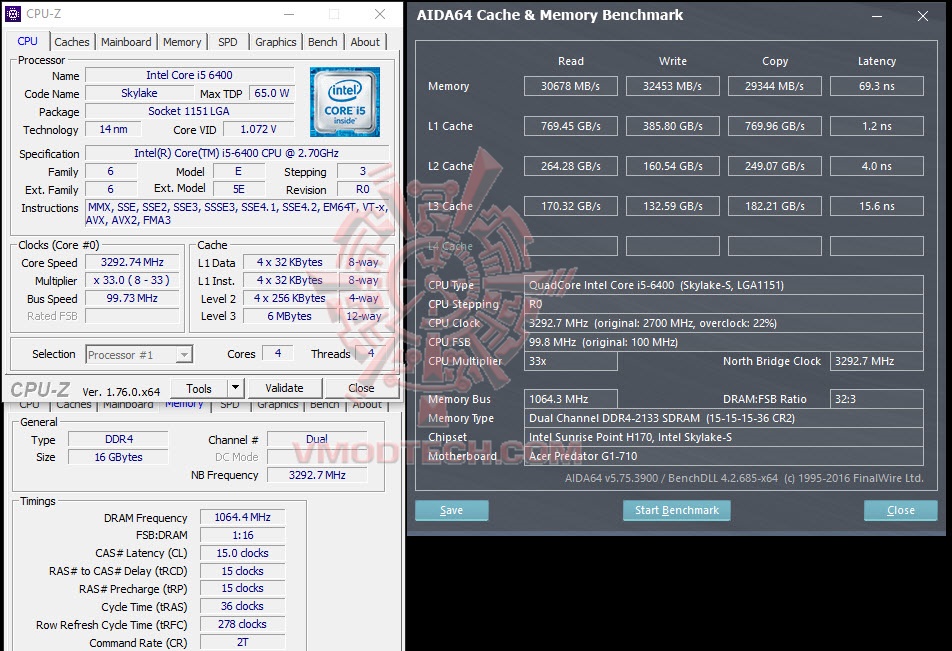Click the empty Rated FSB field
This screenshot has height=651, width=952.
pos(132,316)
